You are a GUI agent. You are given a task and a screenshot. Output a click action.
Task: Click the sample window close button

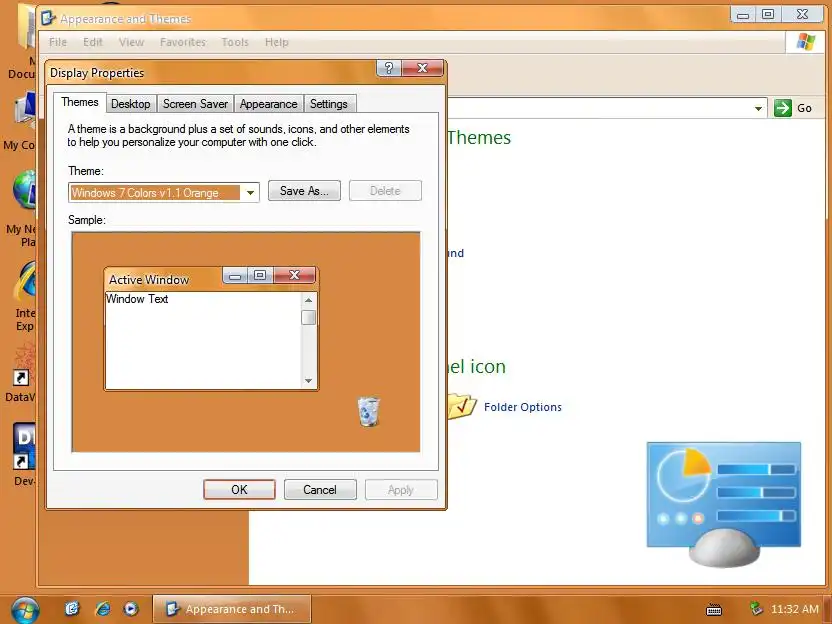coord(294,275)
